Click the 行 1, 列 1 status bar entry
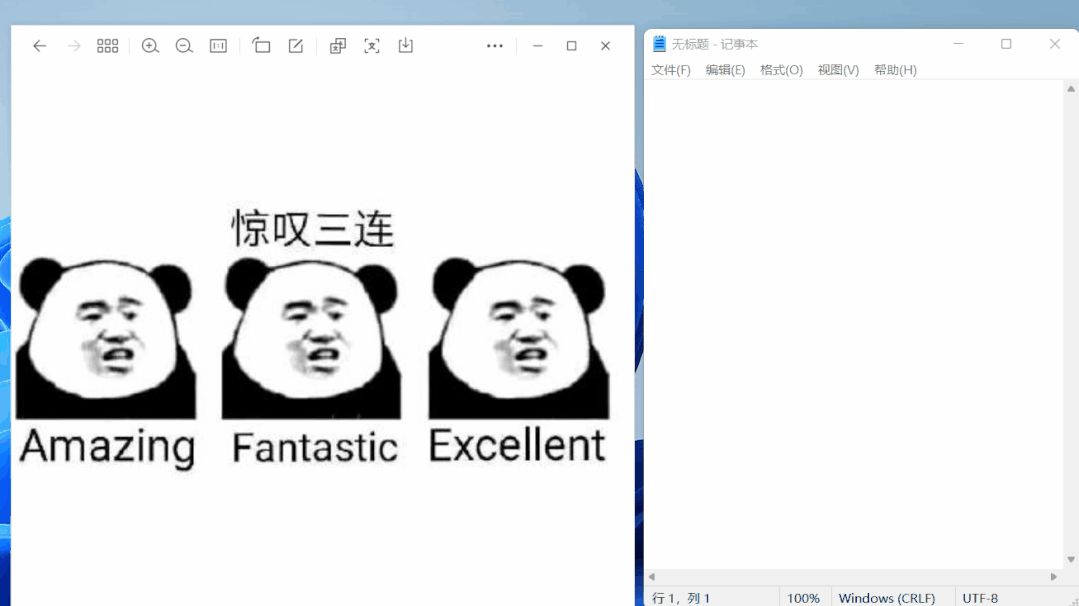This screenshot has width=1079, height=606. (681, 598)
